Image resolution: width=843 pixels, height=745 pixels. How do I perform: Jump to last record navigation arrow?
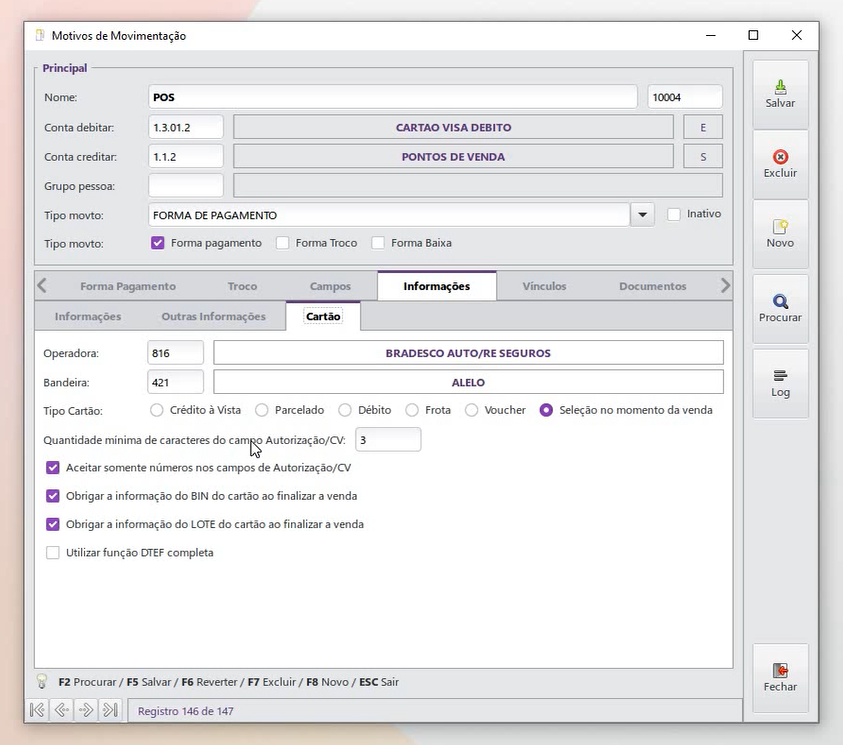(110, 711)
